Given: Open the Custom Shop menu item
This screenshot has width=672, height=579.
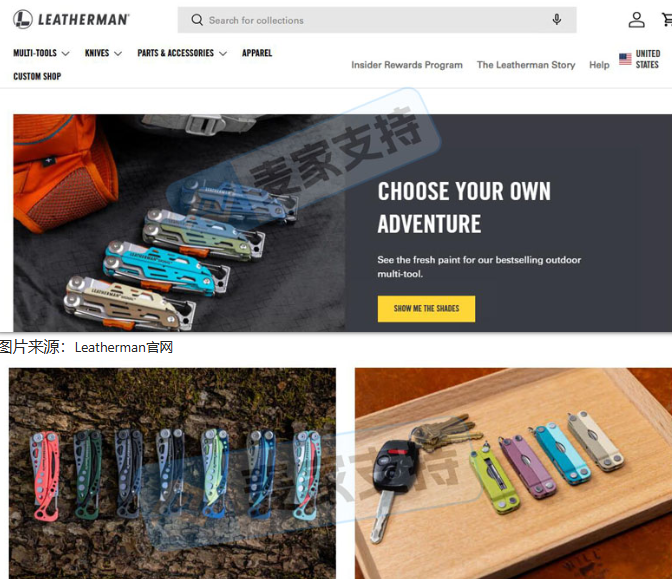Looking at the screenshot, I should [37, 76].
